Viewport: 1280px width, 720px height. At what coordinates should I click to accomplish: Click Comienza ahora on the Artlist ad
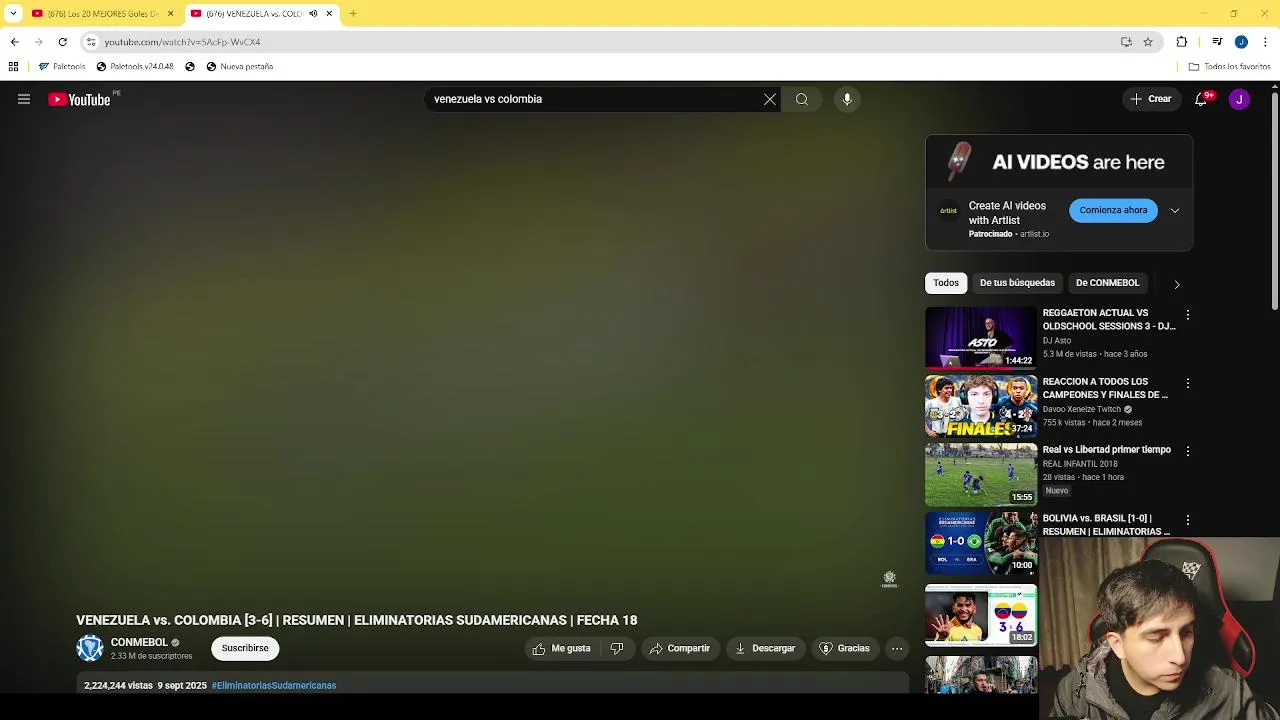point(1113,210)
